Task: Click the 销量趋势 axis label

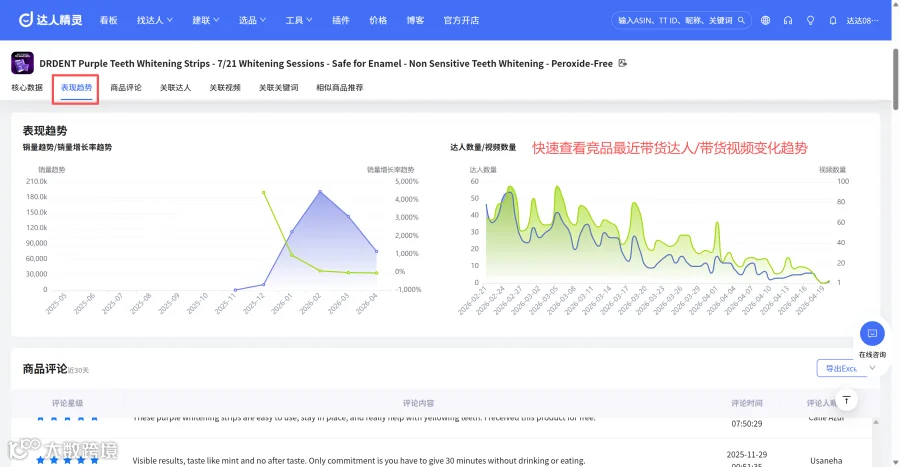Action: (x=52, y=170)
